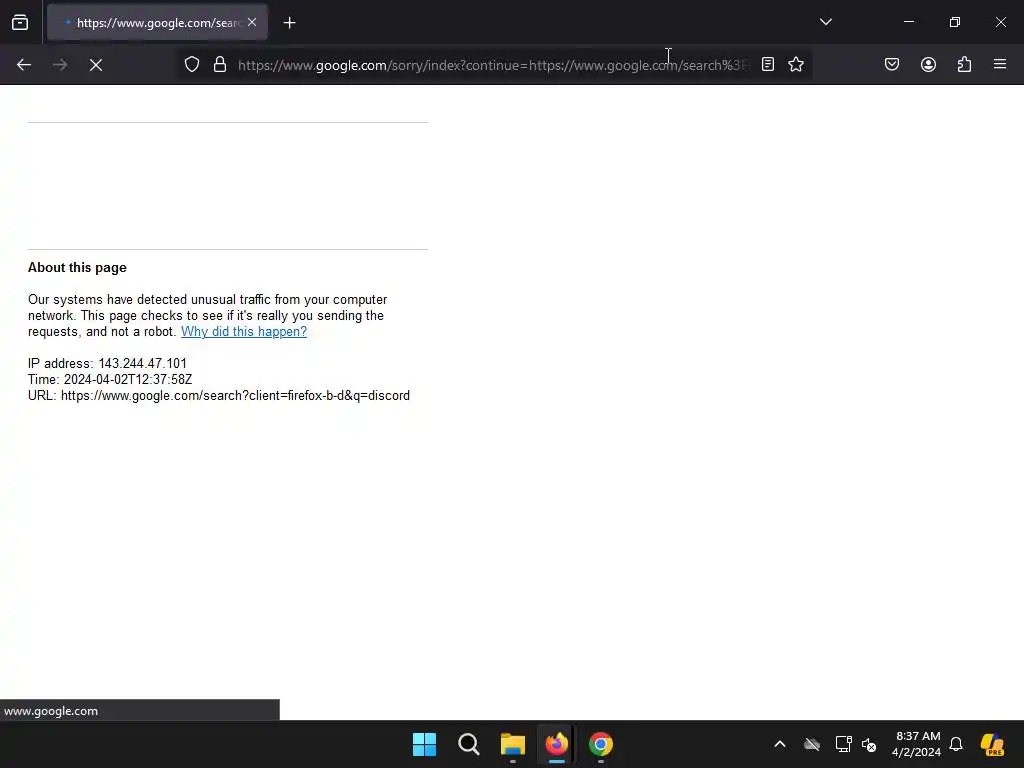Open tracking protection shield panel
Viewport: 1024px width, 768px height.
point(191,65)
